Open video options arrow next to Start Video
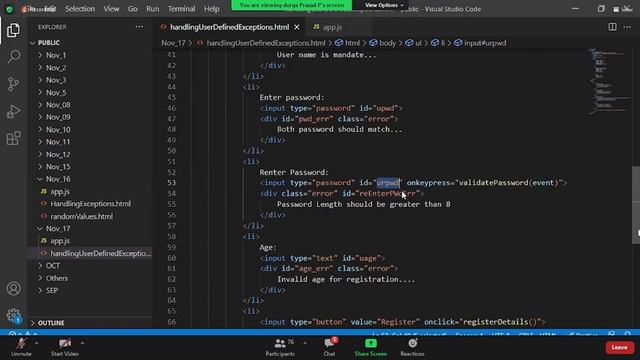 point(82,343)
